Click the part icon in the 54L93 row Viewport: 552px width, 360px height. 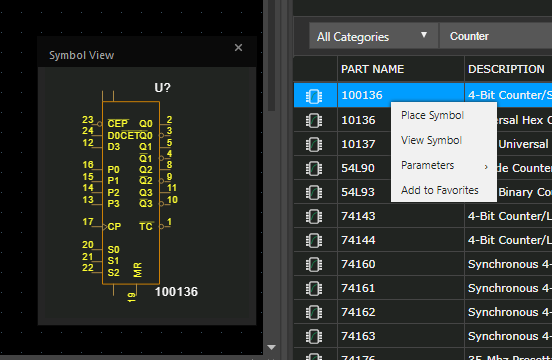tap(314, 192)
